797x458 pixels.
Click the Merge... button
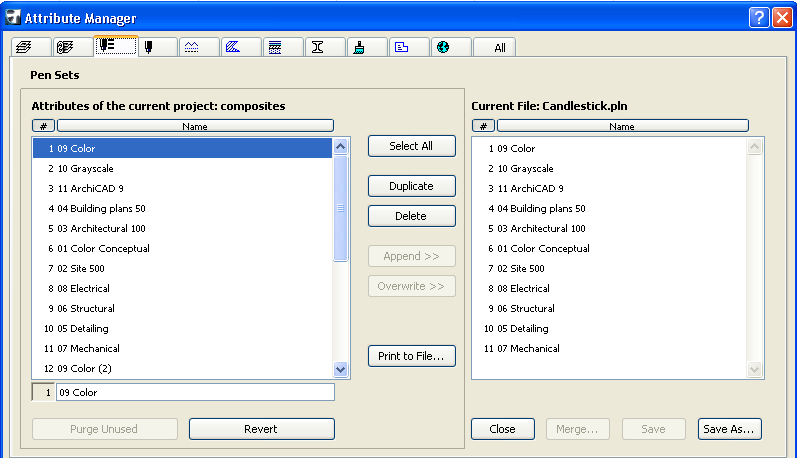pos(578,429)
